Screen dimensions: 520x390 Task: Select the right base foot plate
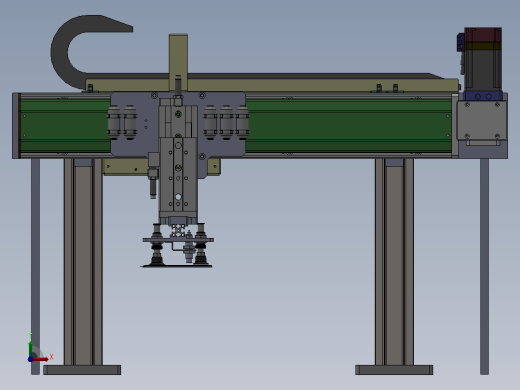[394, 370]
